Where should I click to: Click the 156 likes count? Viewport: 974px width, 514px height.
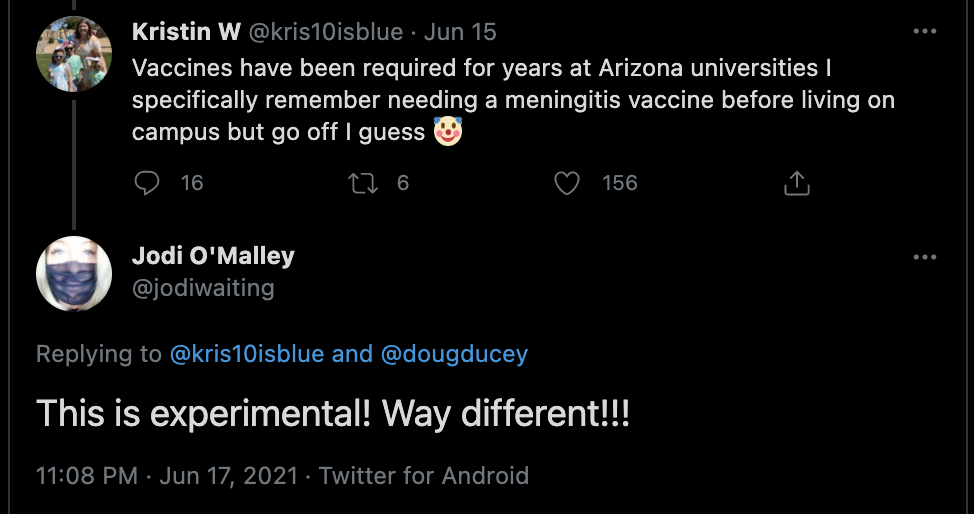tap(619, 183)
